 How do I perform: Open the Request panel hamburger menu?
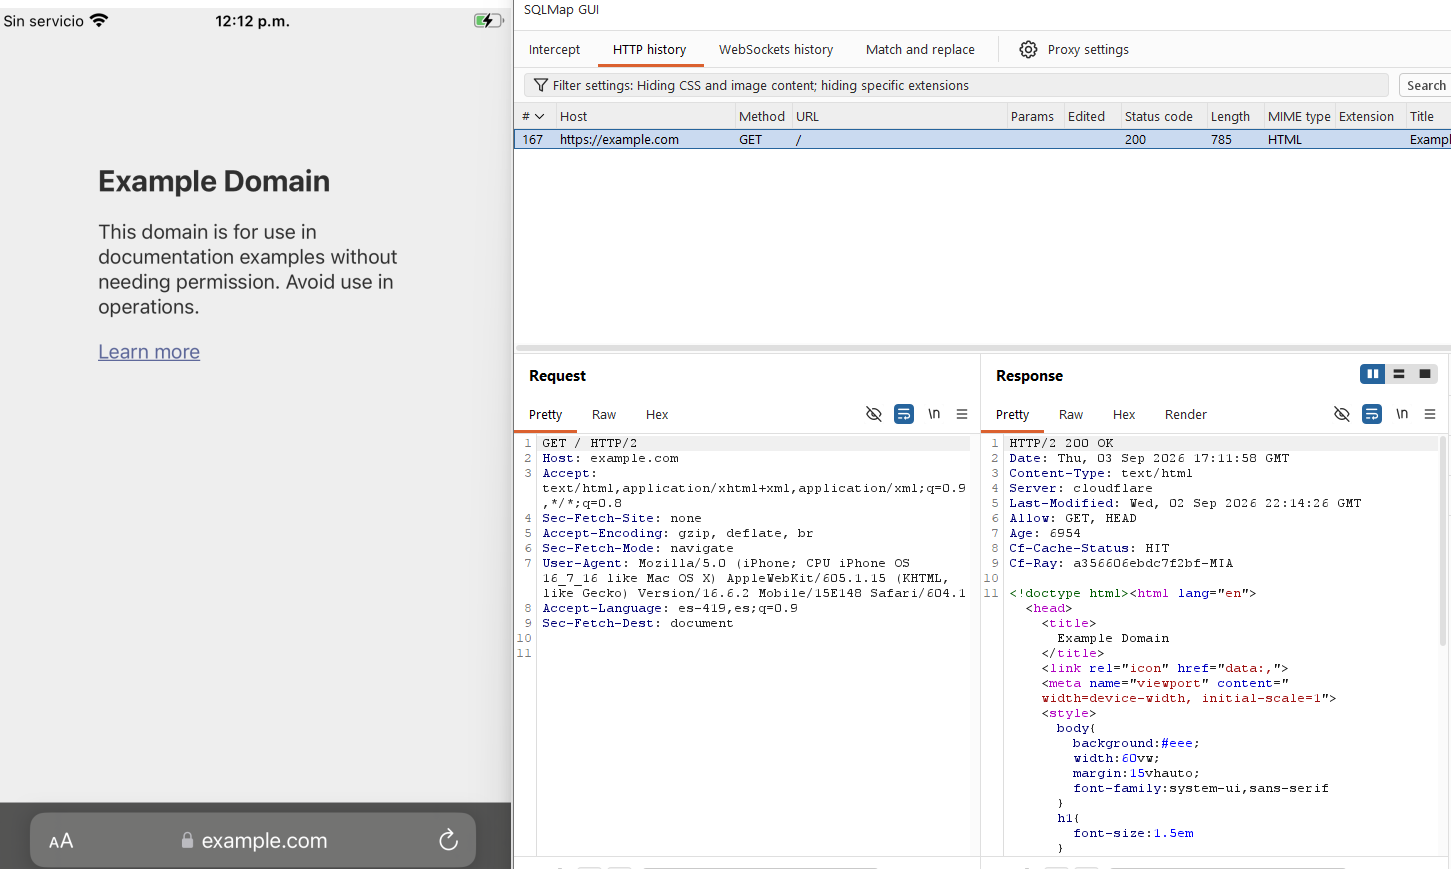tap(962, 414)
